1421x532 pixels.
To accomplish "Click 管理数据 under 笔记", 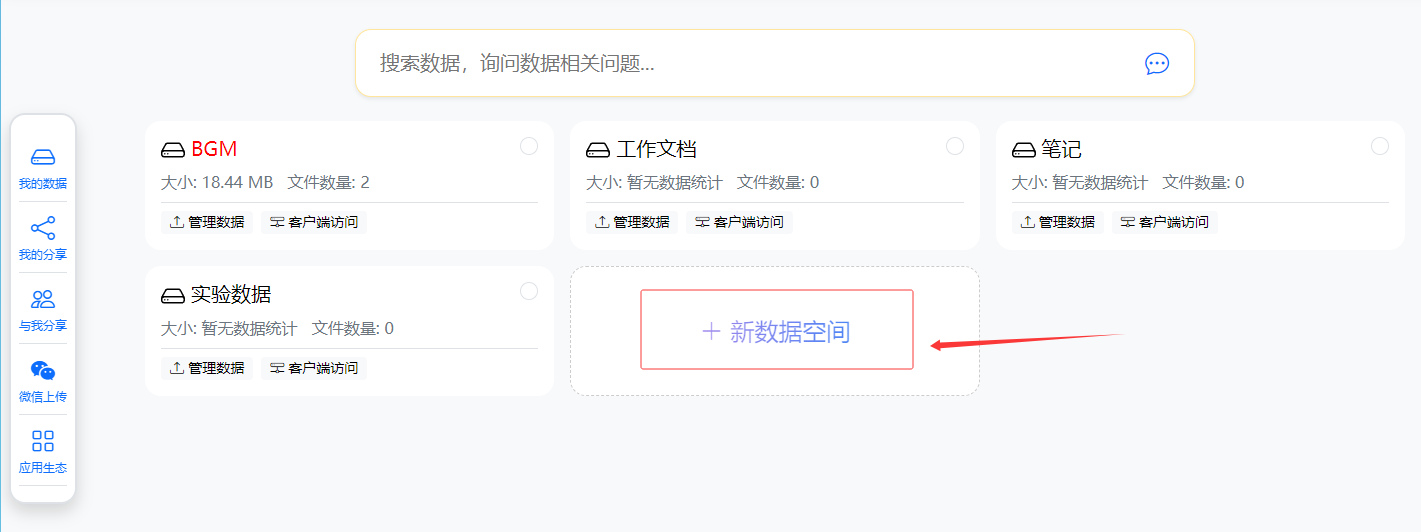I will click(x=1058, y=222).
